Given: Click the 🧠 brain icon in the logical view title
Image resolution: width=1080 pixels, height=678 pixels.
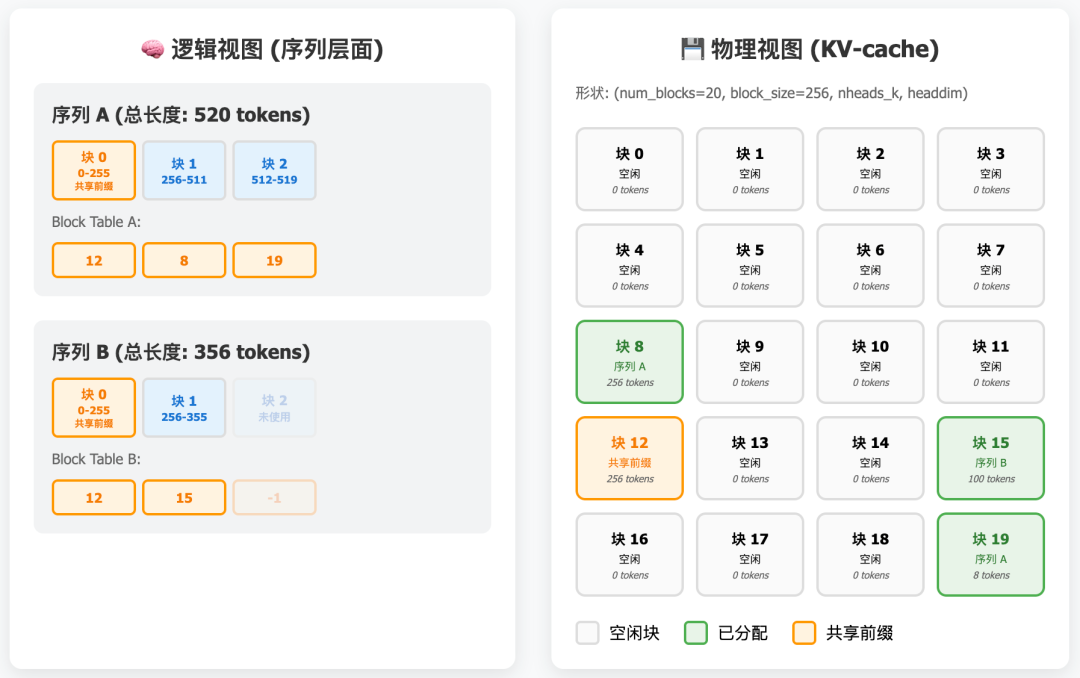Looking at the screenshot, I should pos(150,47).
